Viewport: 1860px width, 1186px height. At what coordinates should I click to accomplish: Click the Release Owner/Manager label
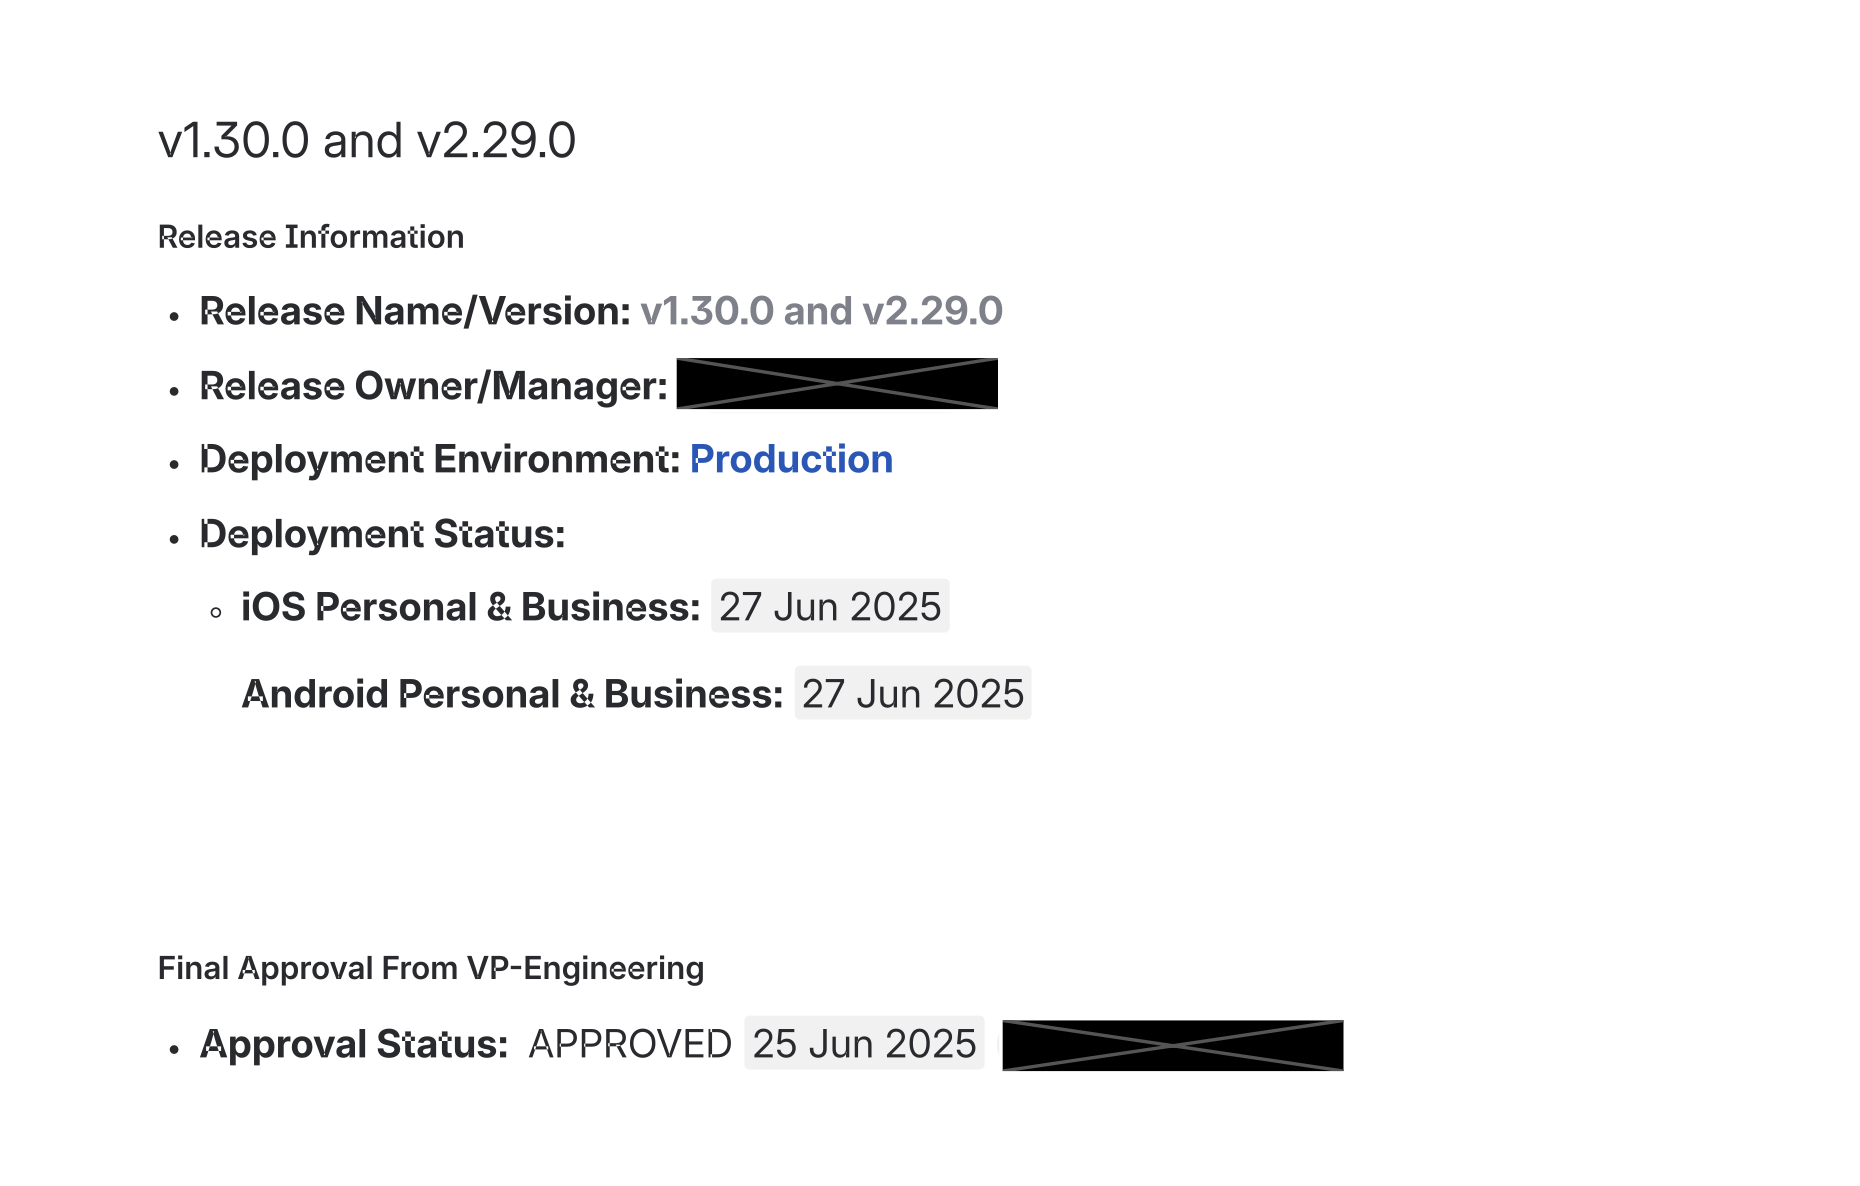[433, 386]
